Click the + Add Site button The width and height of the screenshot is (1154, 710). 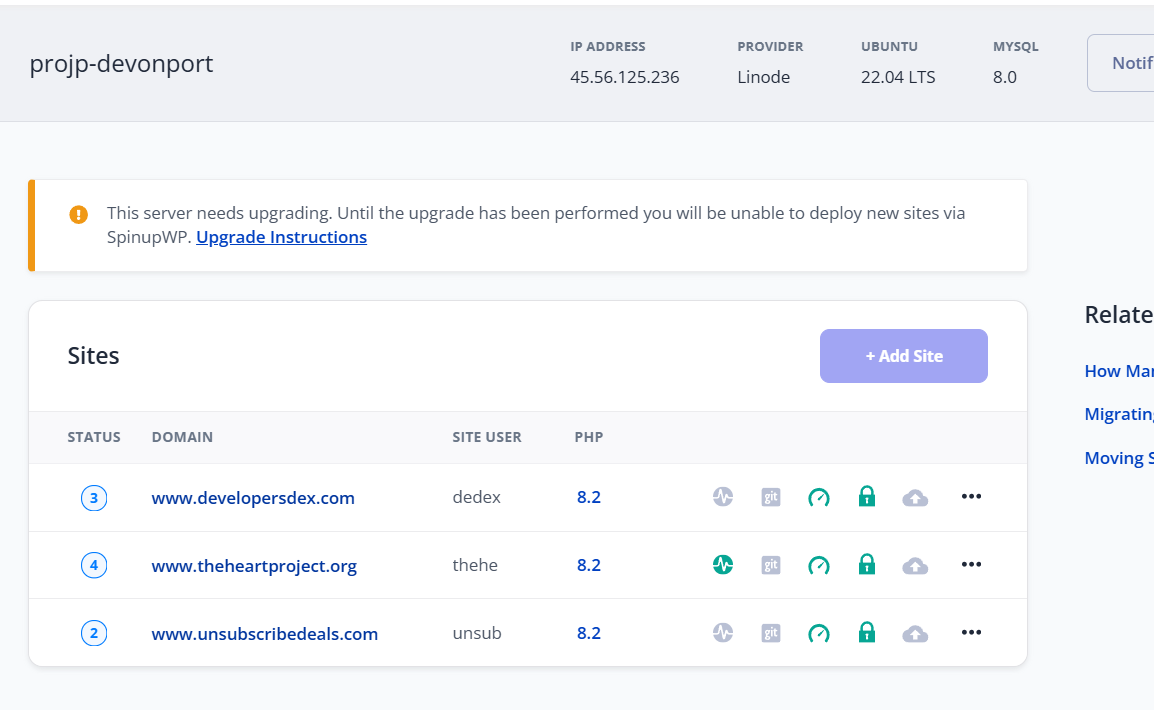(x=904, y=356)
